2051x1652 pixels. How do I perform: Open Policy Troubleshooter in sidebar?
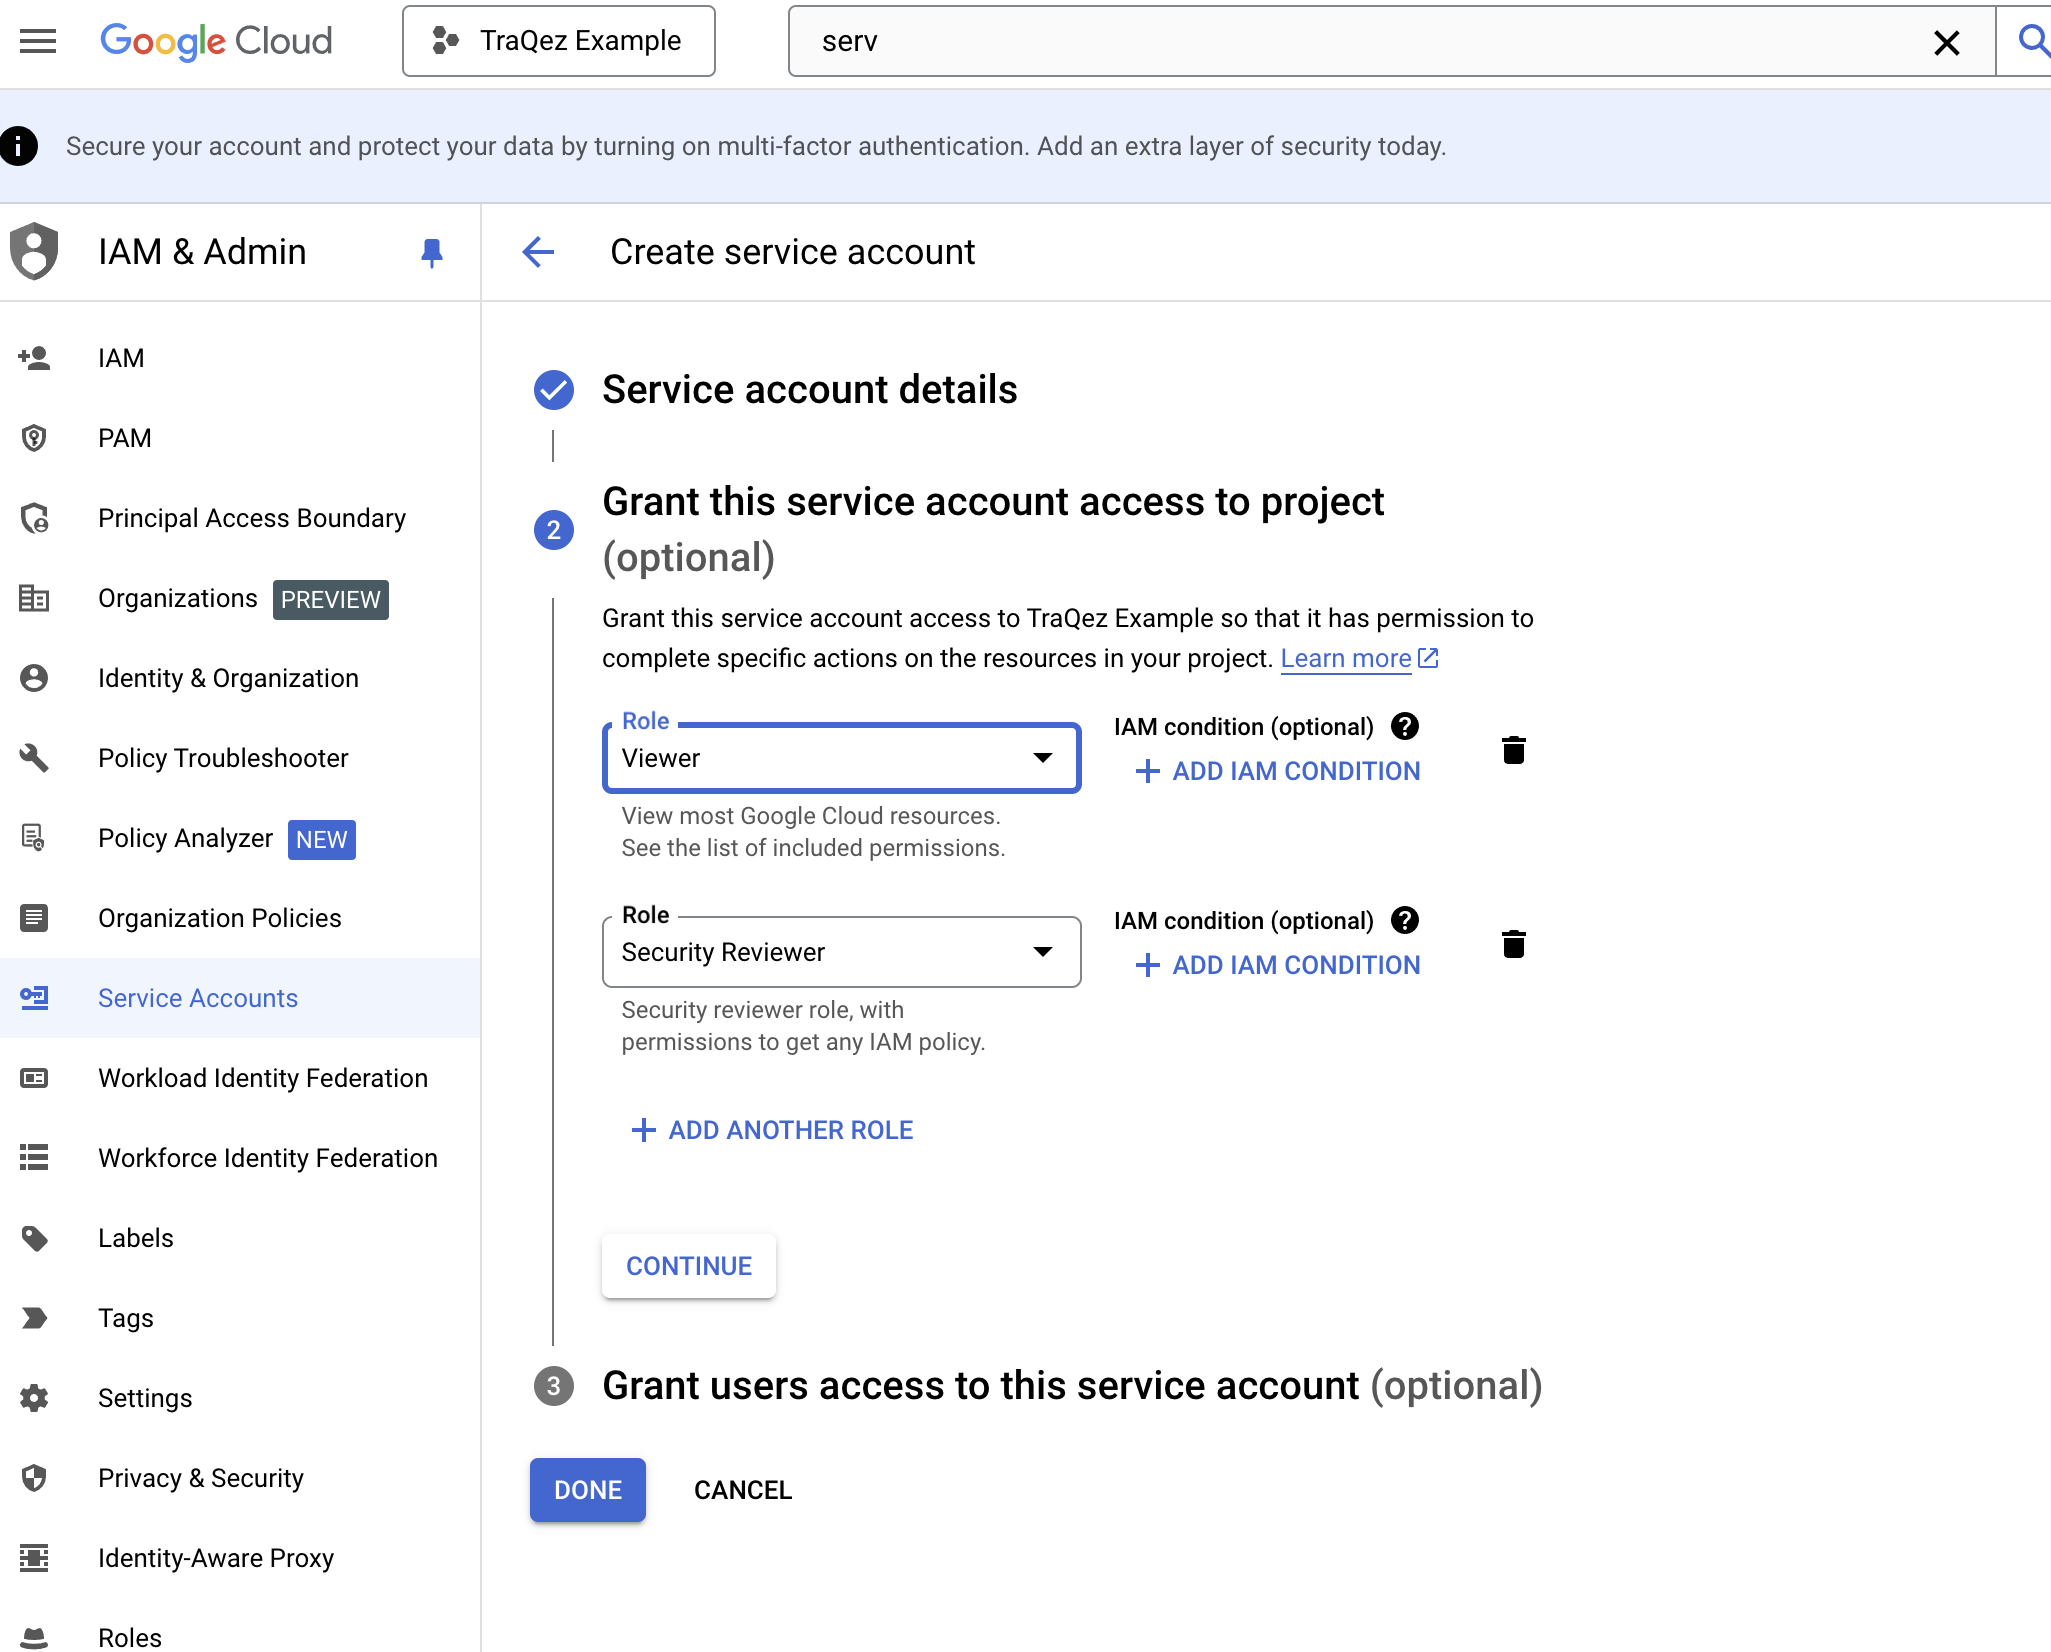222,758
